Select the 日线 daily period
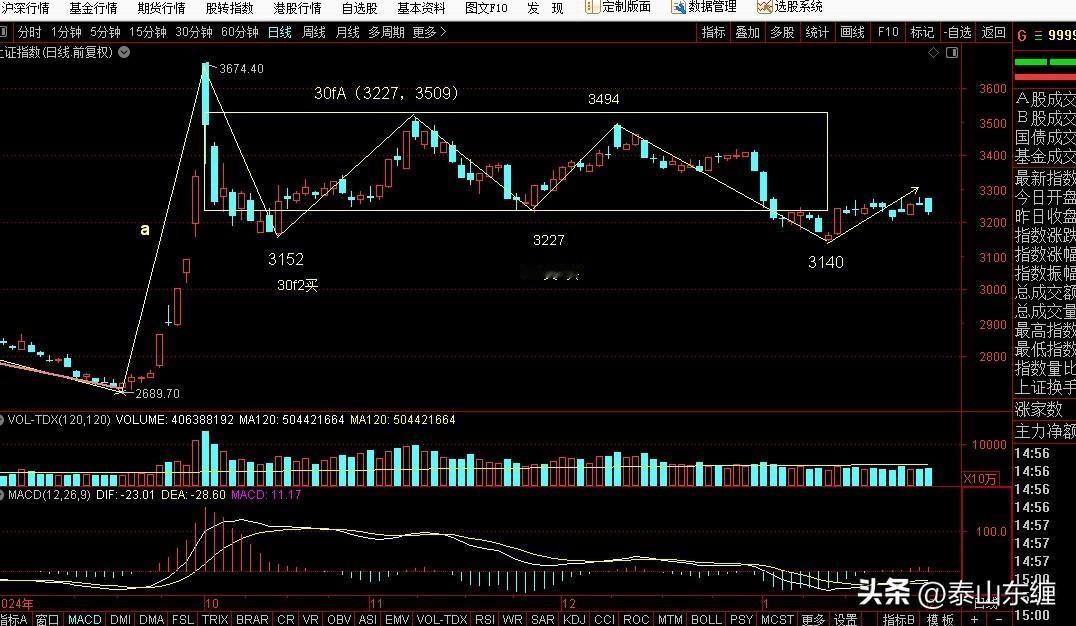This screenshot has height=626, width=1076. pyautogui.click(x=279, y=32)
